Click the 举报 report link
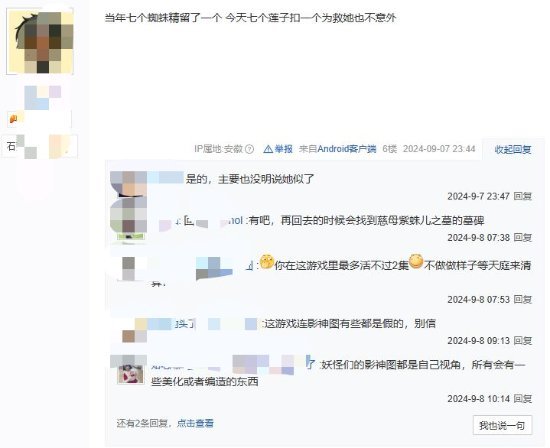550x448 pixels. pyautogui.click(x=283, y=149)
